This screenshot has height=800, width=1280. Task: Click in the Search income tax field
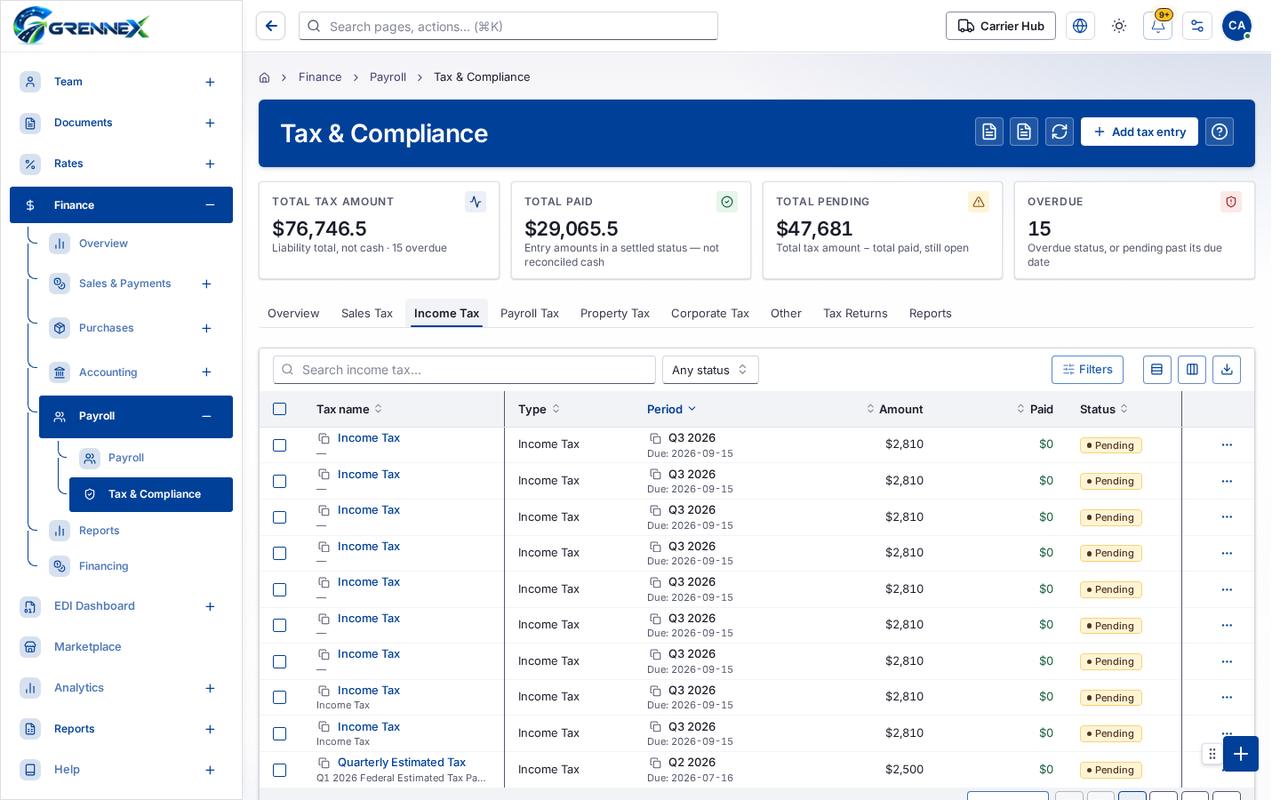point(464,370)
